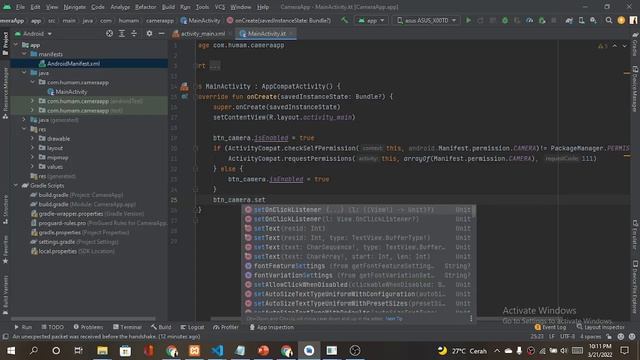
Task: Open the Profiler tool window
Action: point(226,327)
